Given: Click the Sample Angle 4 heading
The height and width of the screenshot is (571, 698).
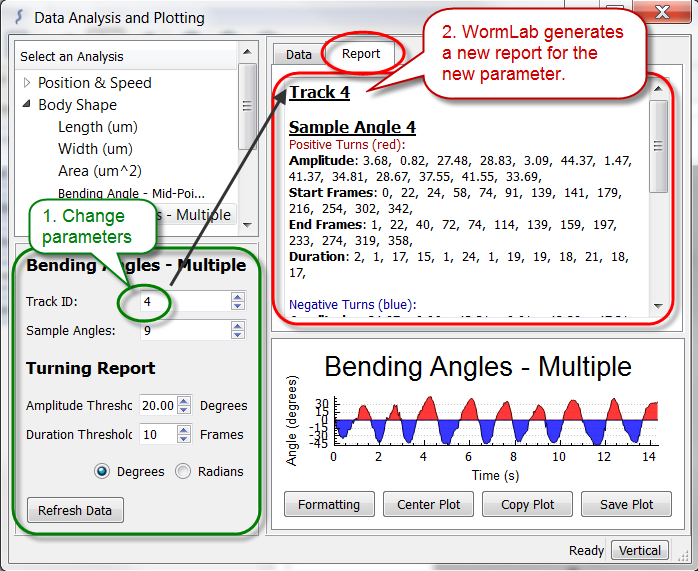Looking at the screenshot, I should click(x=352, y=127).
